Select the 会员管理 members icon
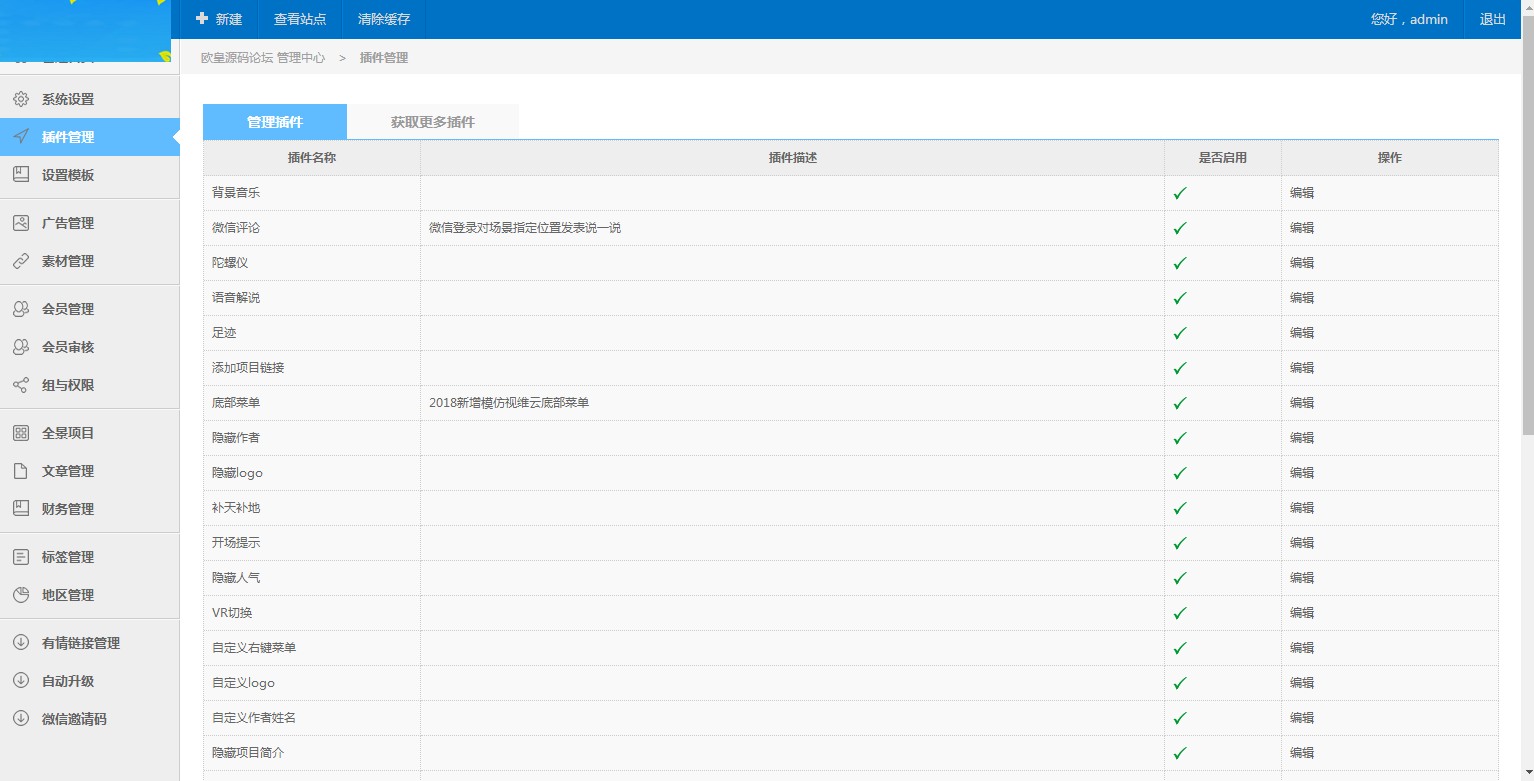Screen dimensions: 1534x781 (20, 308)
